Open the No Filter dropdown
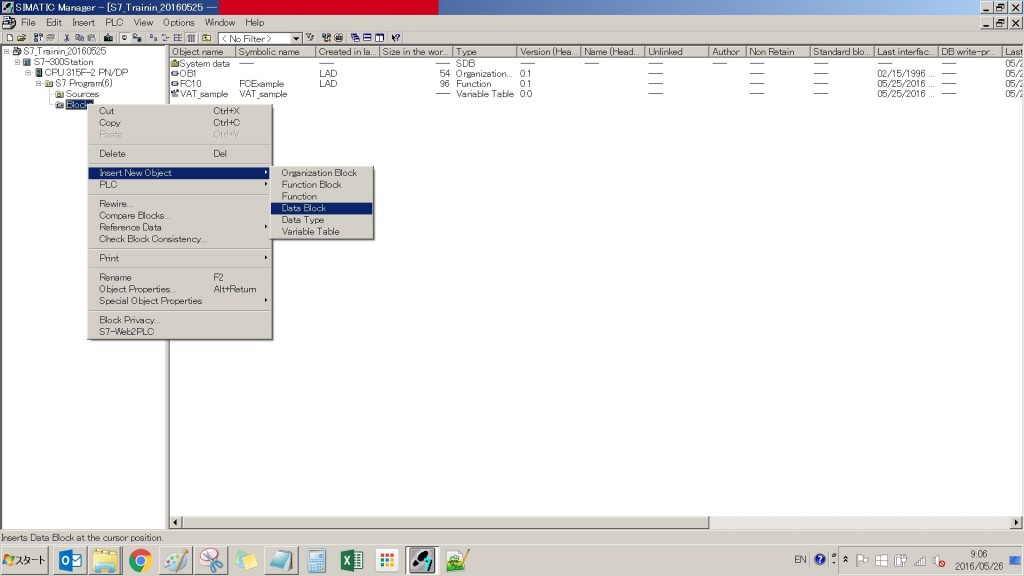This screenshot has height=576, width=1024. [x=296, y=39]
